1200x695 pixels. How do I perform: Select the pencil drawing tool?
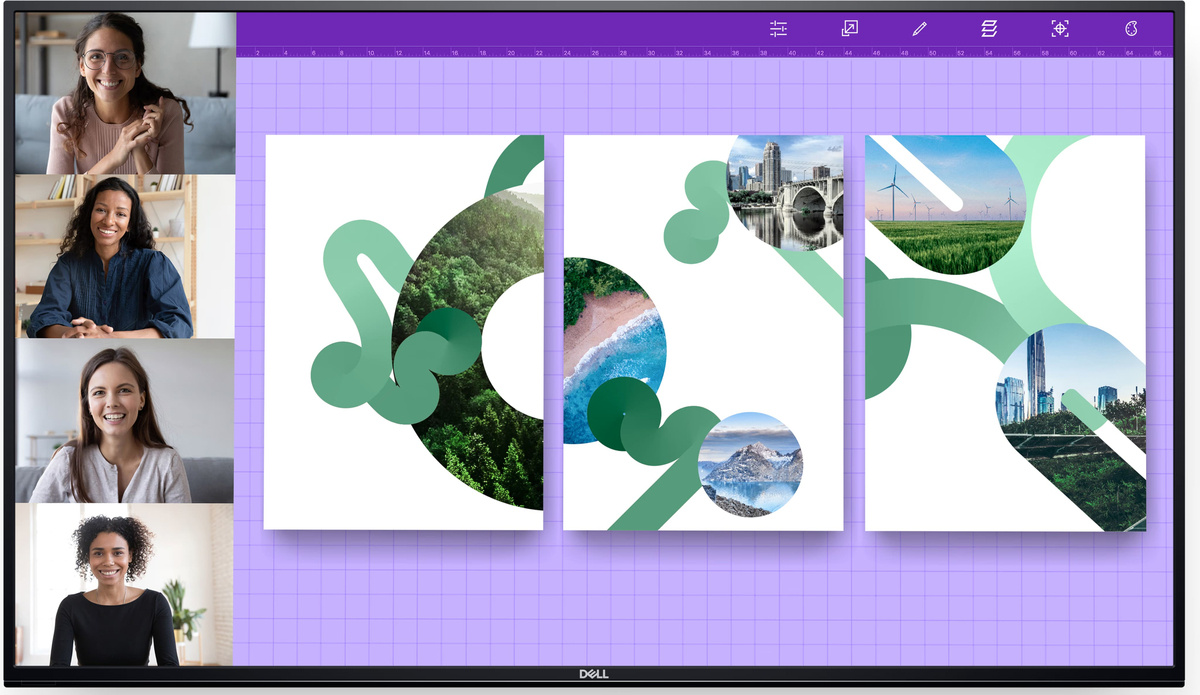(x=919, y=29)
